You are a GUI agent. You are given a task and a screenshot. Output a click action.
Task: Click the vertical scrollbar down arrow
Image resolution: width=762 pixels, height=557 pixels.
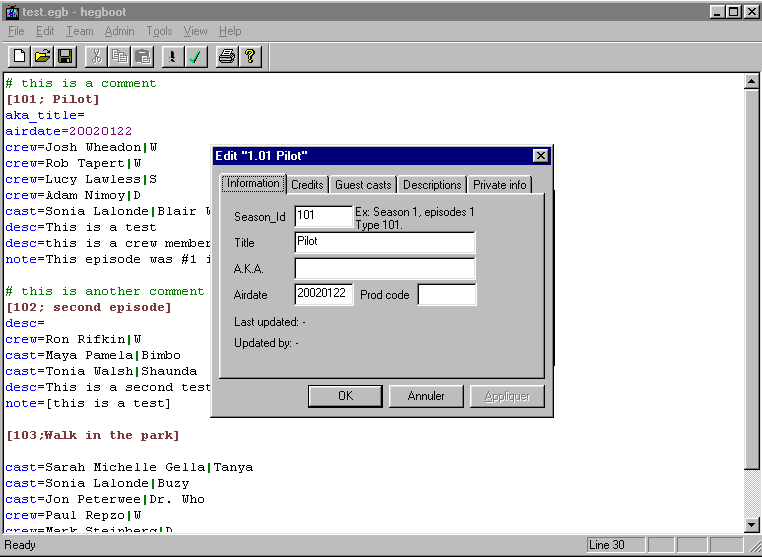click(753, 525)
